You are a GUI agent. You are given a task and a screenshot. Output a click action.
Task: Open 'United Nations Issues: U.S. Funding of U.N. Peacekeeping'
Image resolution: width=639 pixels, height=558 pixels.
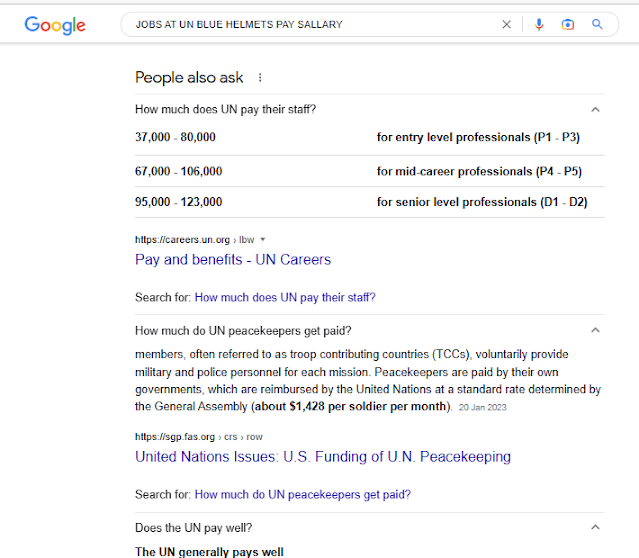323,457
